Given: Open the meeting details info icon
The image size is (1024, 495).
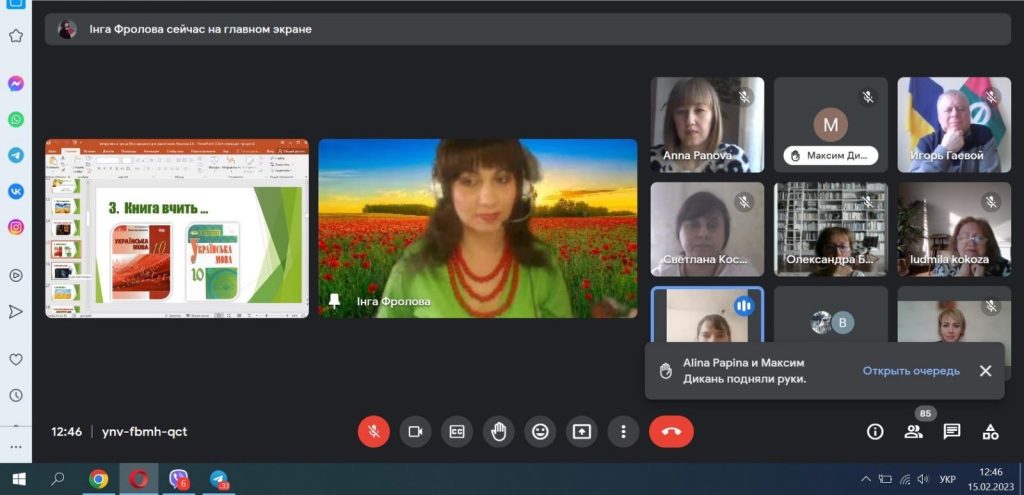Looking at the screenshot, I should tap(875, 431).
